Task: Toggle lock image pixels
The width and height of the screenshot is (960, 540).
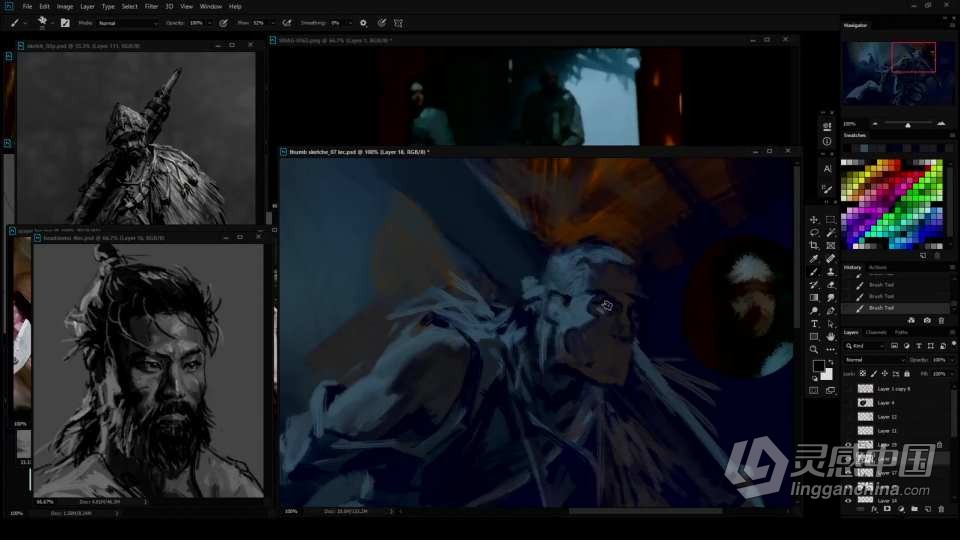Action: tap(874, 373)
